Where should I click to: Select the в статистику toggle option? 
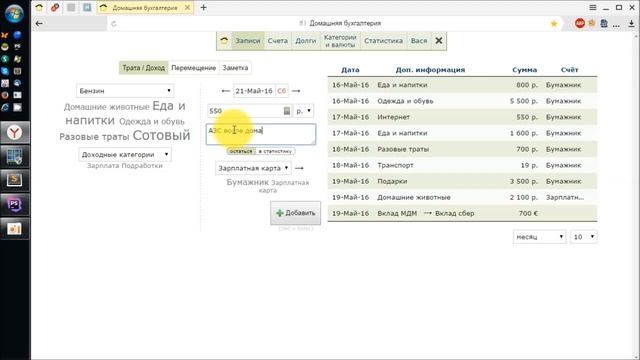(x=275, y=151)
